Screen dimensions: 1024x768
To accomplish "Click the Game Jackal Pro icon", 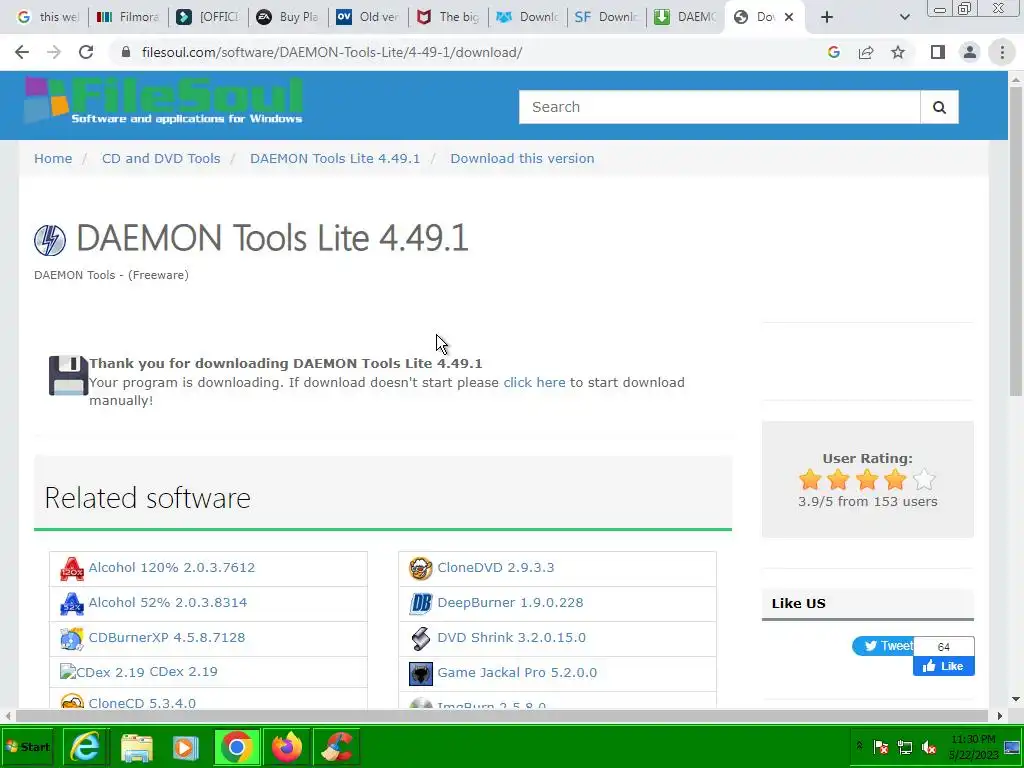I will point(421,673).
